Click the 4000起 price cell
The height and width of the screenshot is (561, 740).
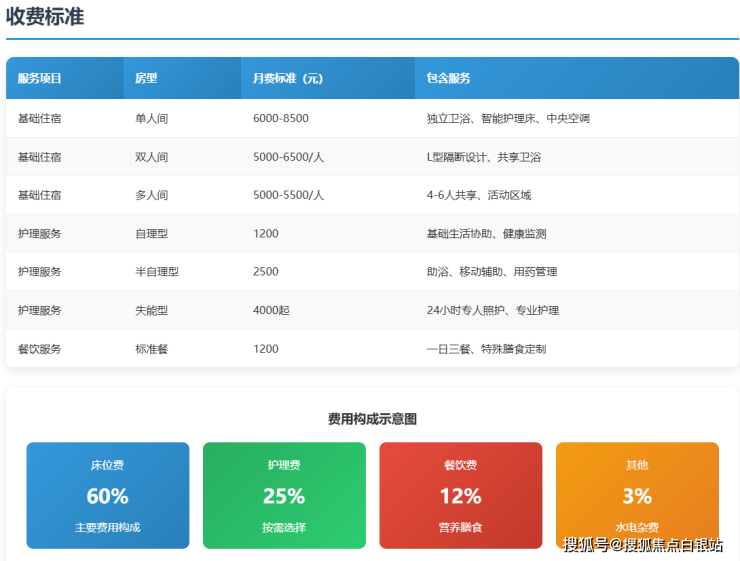(271, 311)
